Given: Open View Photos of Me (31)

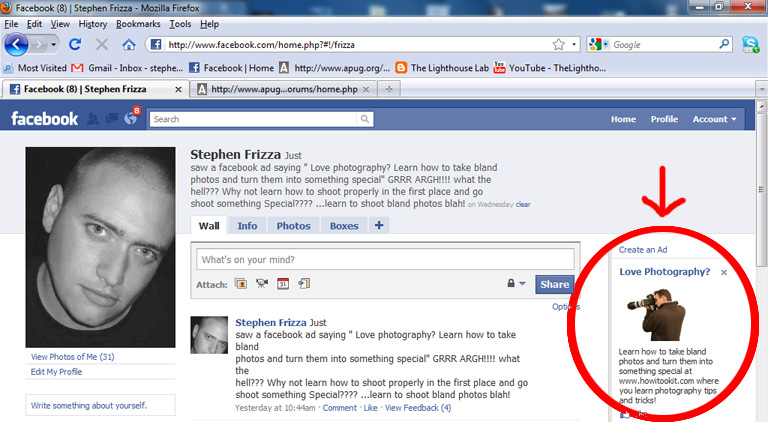Looking at the screenshot, I should (x=72, y=357).
